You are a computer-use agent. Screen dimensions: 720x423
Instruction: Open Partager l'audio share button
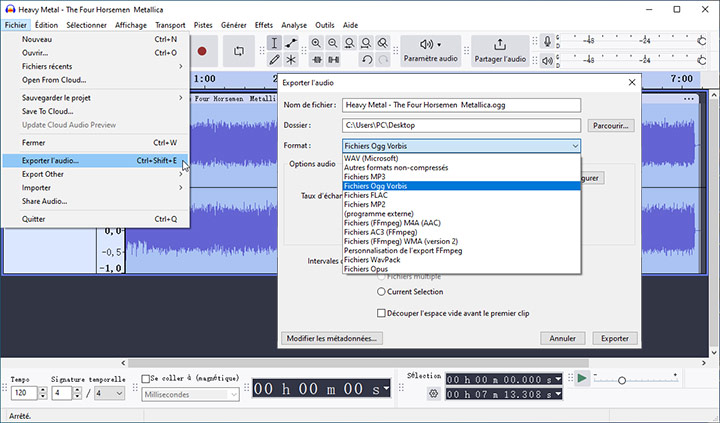[x=500, y=50]
